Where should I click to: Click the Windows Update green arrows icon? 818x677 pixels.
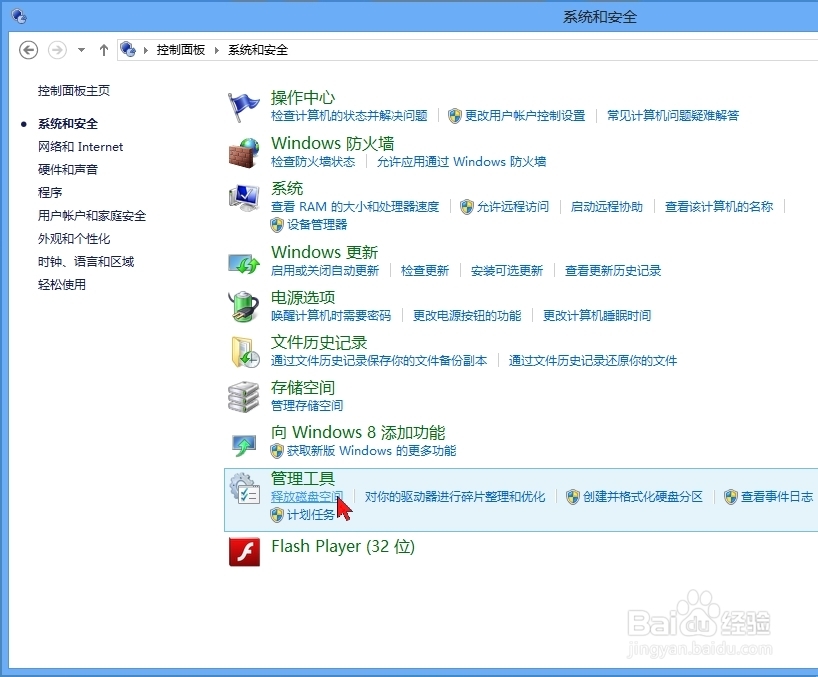tap(244, 263)
